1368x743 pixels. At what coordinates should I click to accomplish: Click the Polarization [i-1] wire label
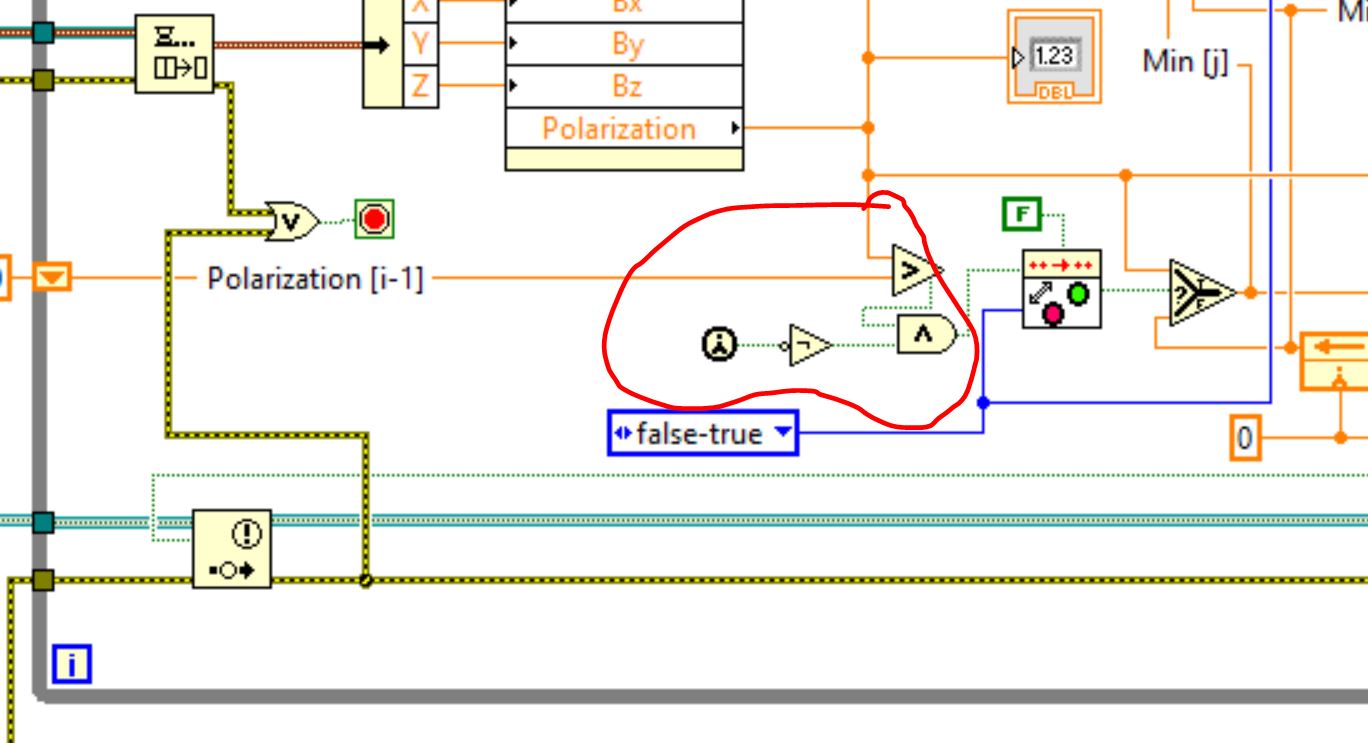point(316,278)
